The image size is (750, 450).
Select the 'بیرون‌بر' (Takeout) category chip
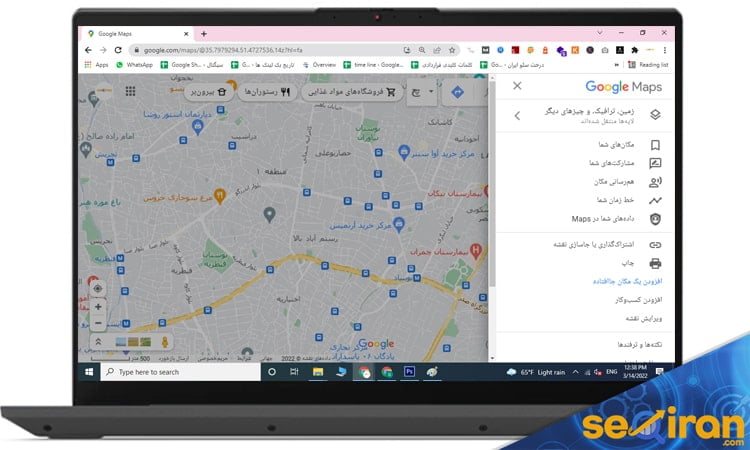(209, 92)
